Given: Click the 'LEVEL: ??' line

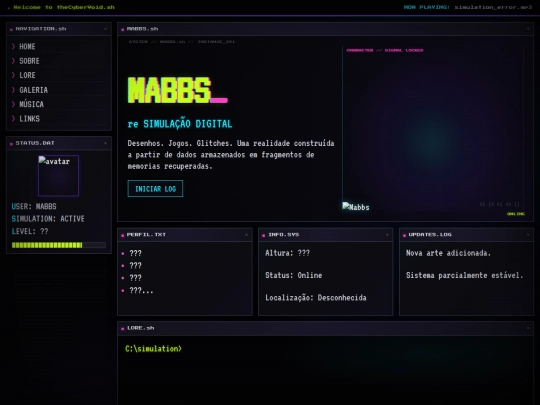Looking at the screenshot, I should [x=30, y=231].
